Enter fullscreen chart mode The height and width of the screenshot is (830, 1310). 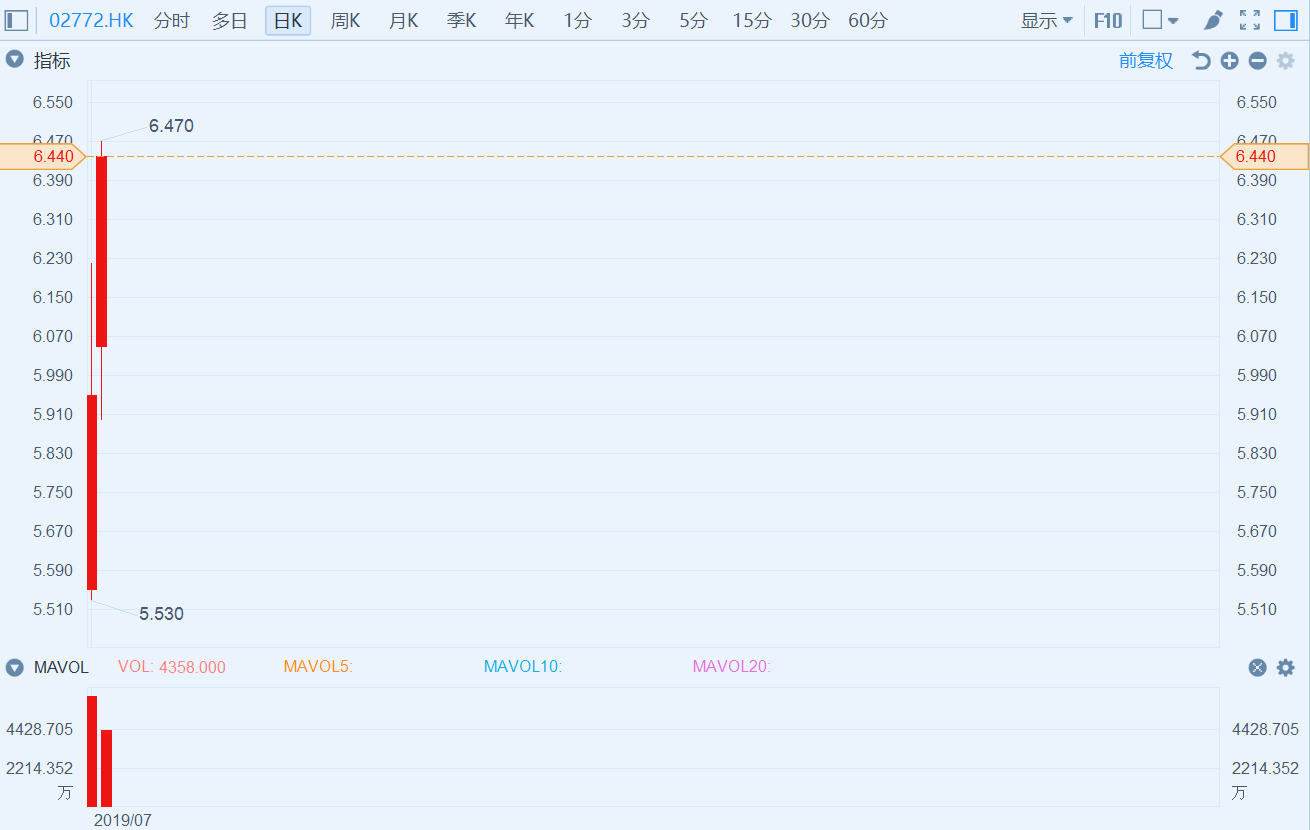(1250, 20)
